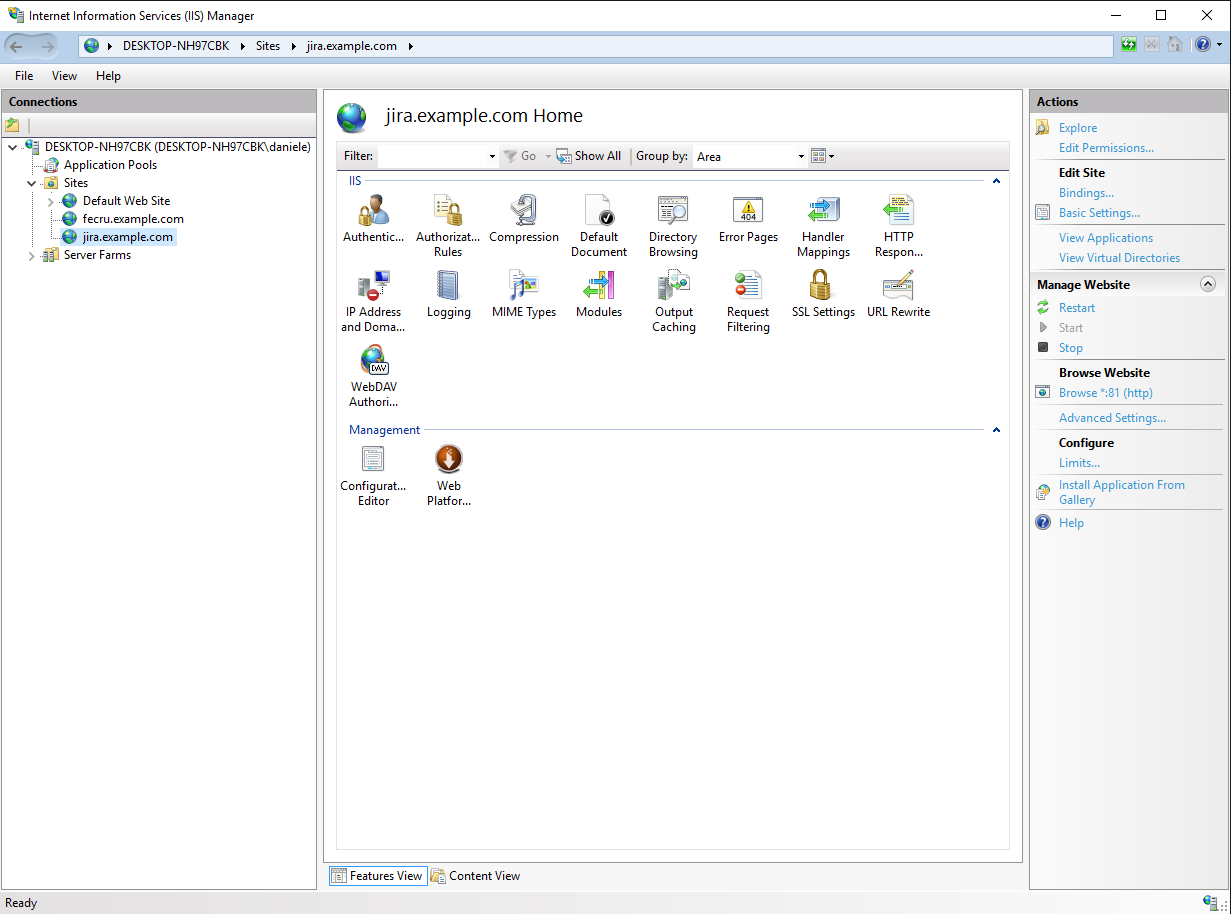Viewport: 1231px width, 914px height.
Task: Click View Applications link
Action: coord(1106,238)
